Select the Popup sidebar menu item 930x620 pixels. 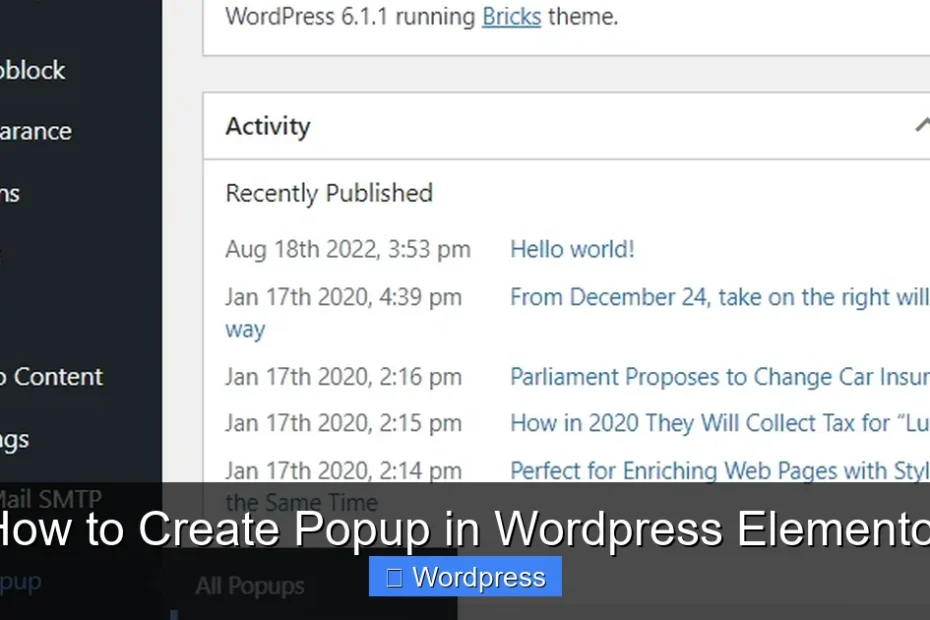21,580
